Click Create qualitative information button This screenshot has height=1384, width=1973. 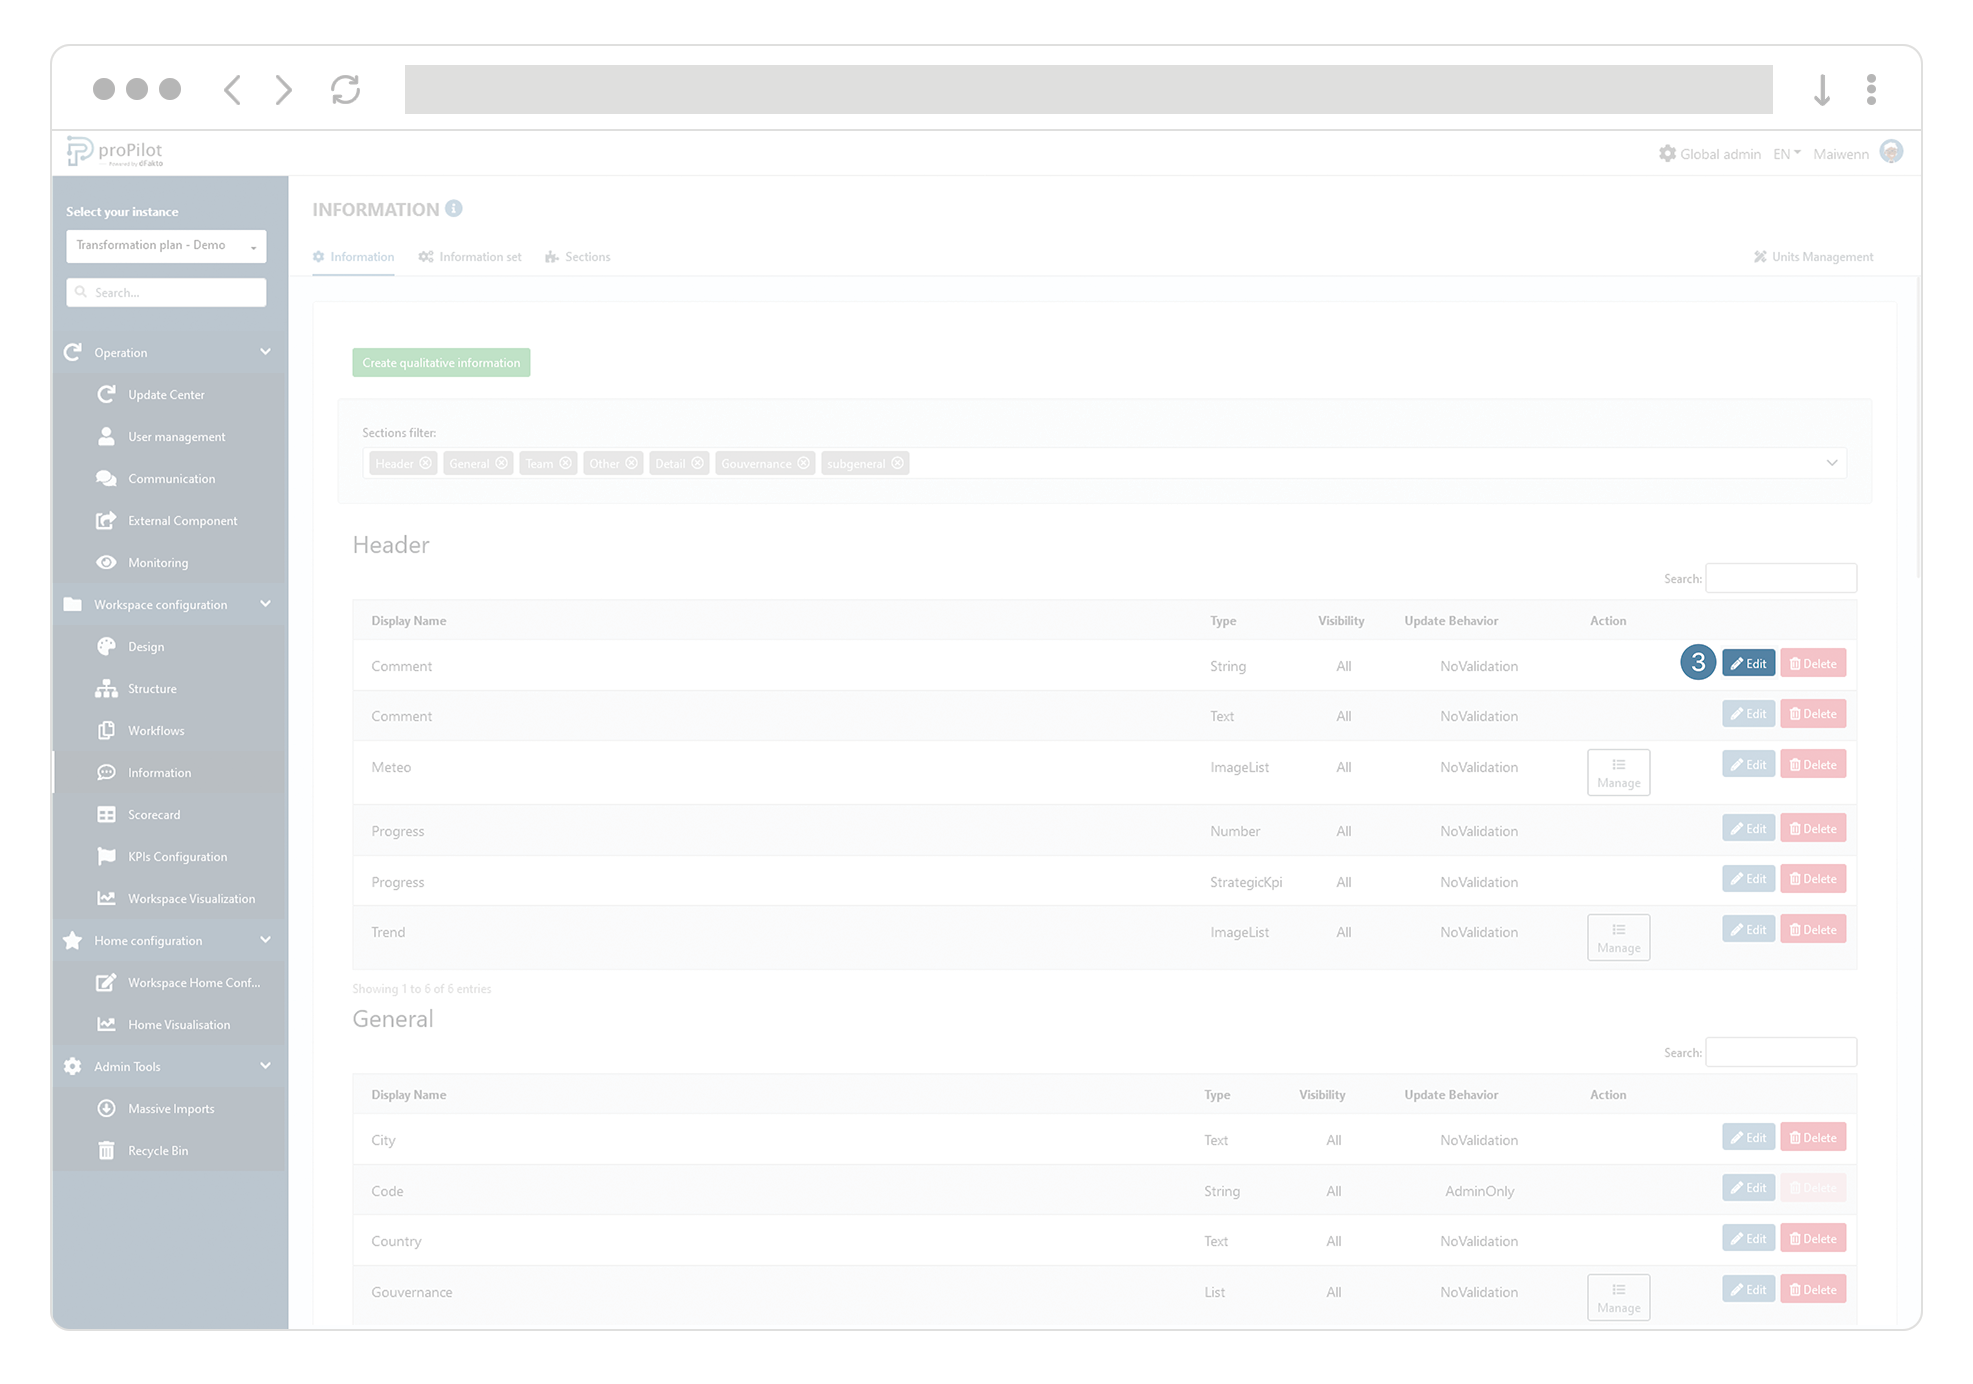[x=441, y=362]
